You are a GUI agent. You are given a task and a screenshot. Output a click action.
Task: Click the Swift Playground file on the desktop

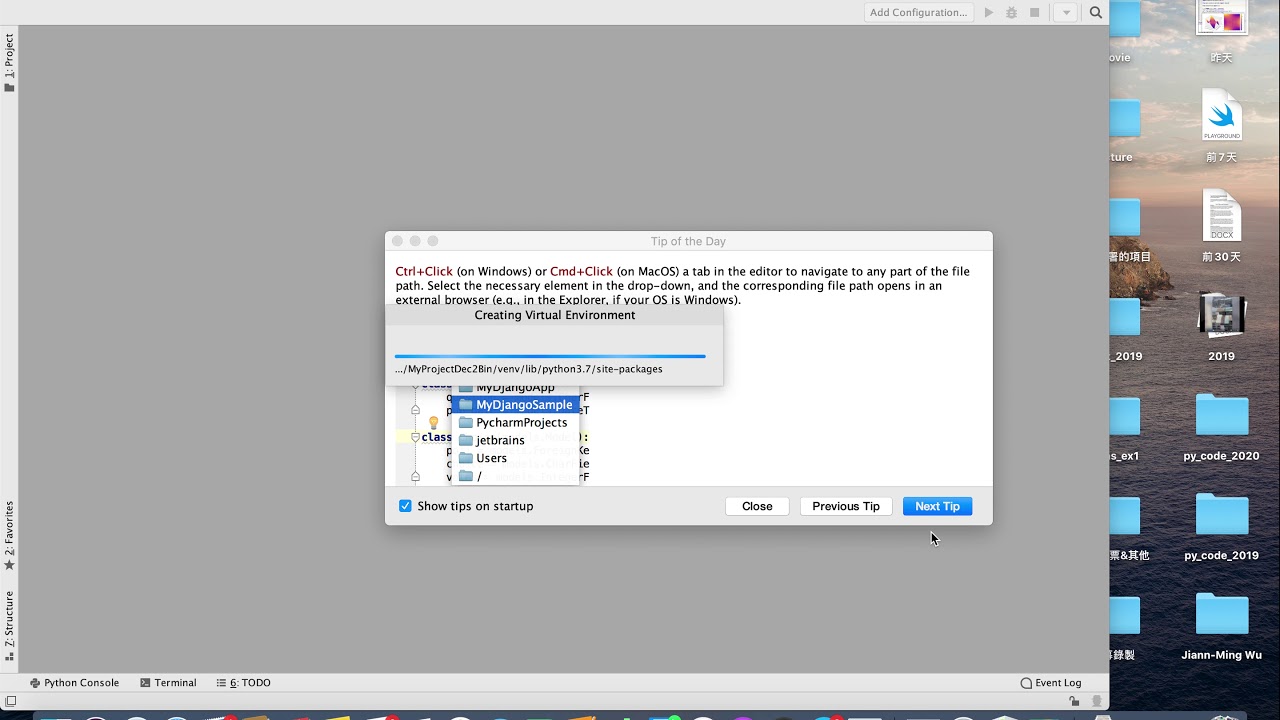click(1221, 115)
